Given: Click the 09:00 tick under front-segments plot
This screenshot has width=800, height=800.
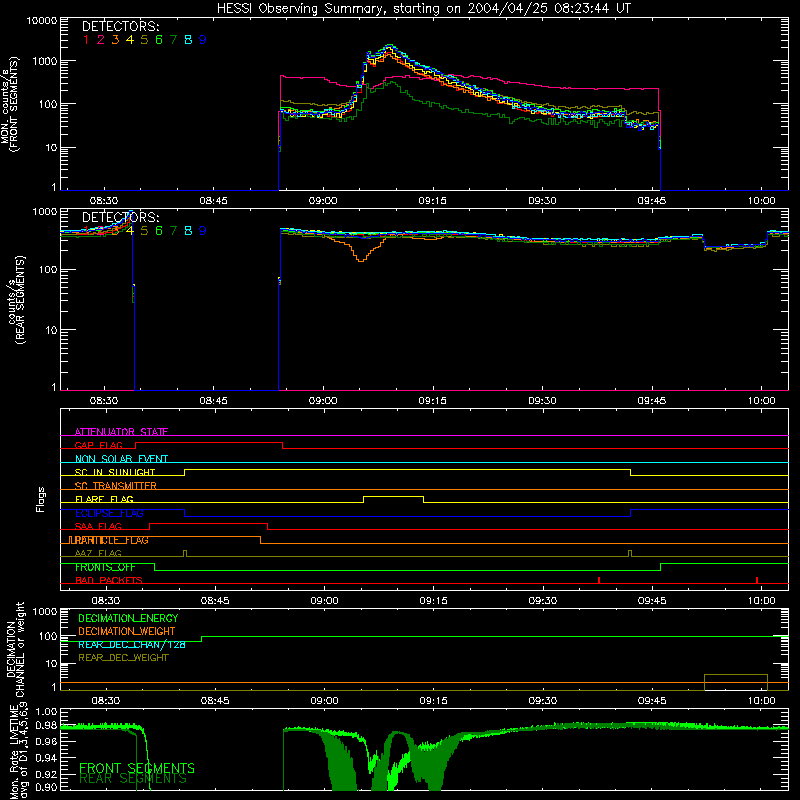Looking at the screenshot, I should (323, 201).
